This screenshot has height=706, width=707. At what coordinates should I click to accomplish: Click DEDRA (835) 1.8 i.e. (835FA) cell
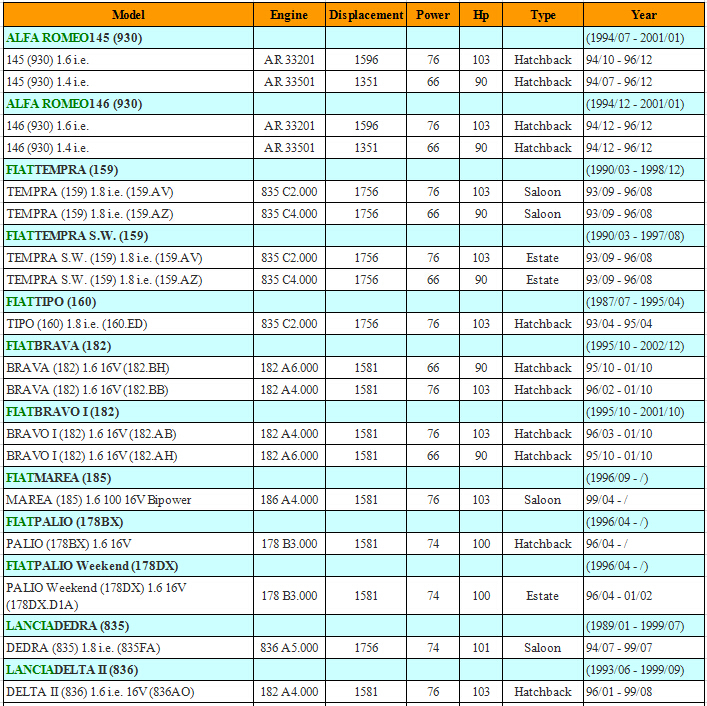coord(128,648)
